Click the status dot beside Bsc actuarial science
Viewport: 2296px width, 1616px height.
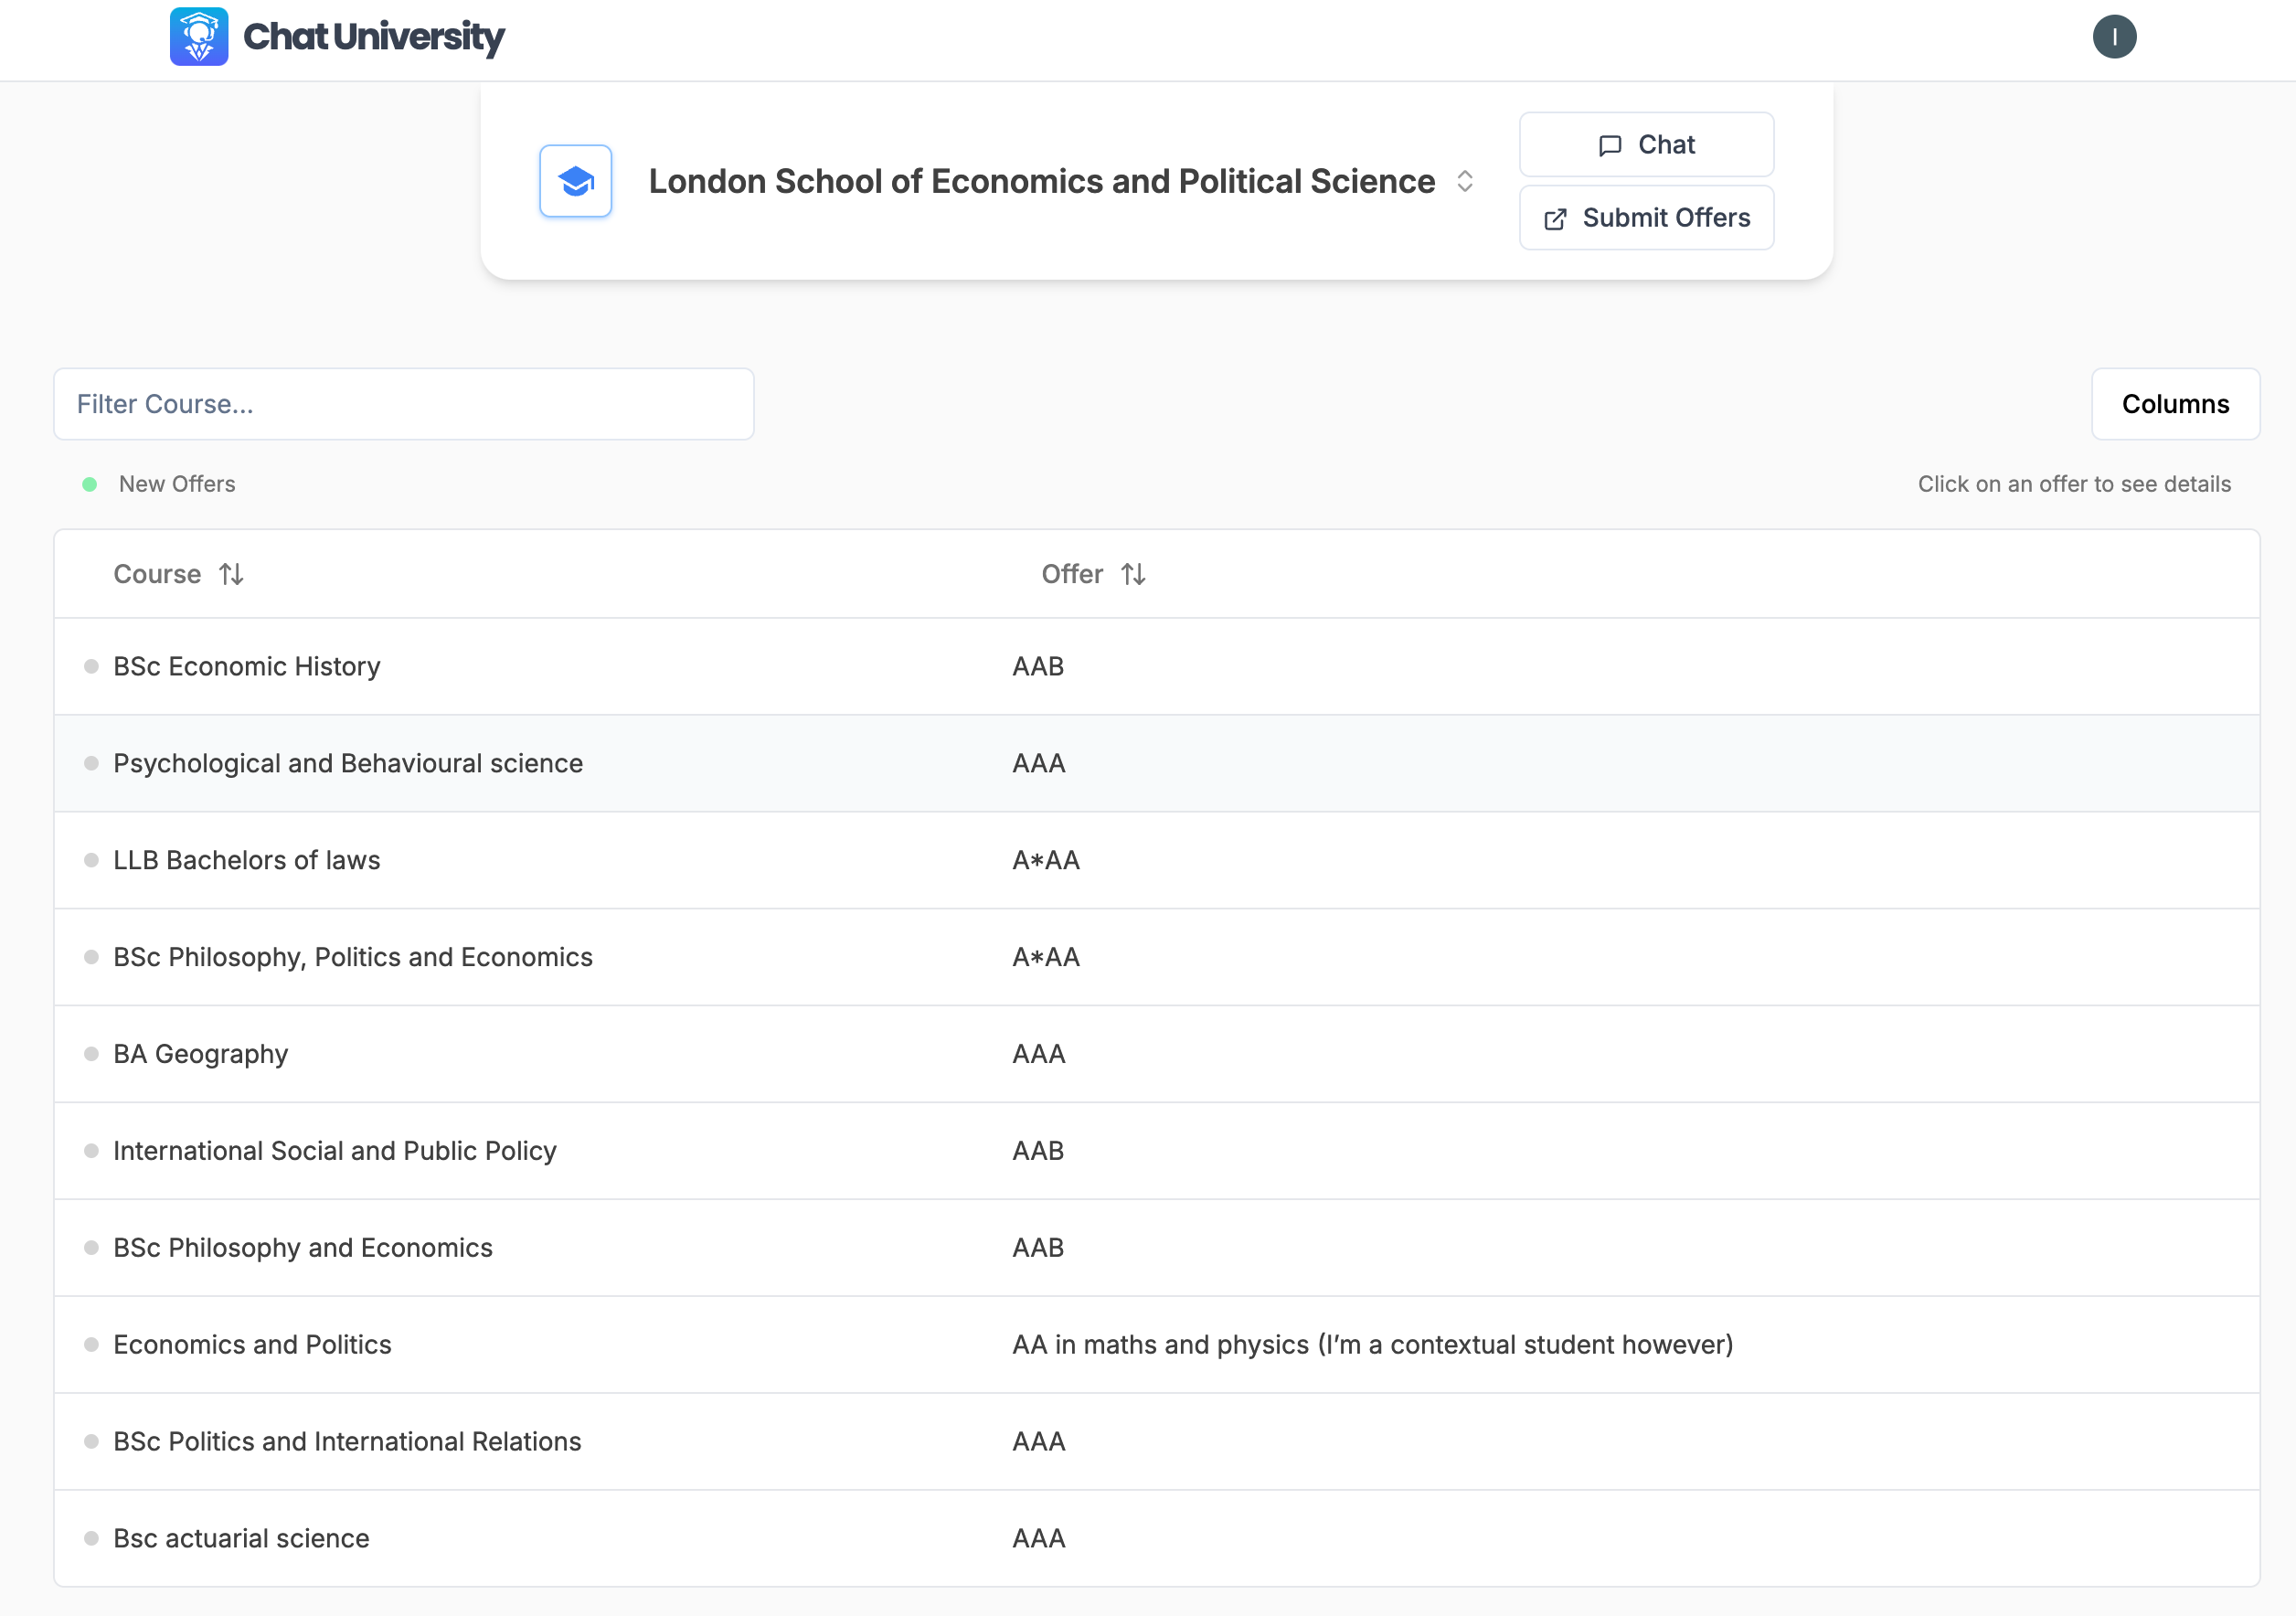91,1539
